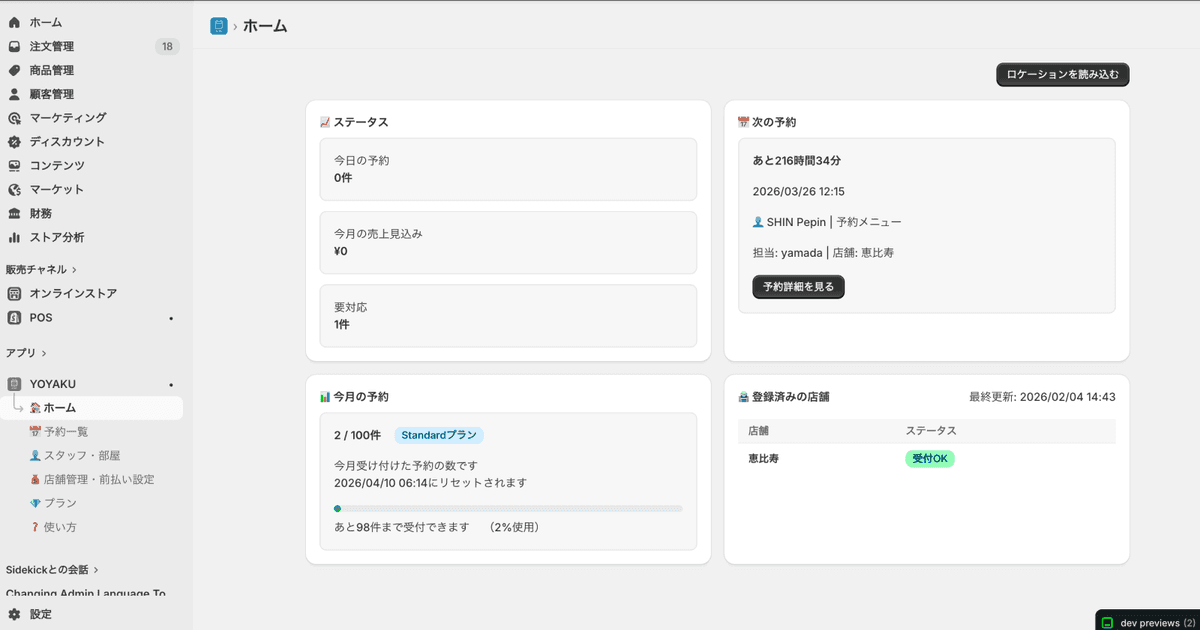Image resolution: width=1200 pixels, height=630 pixels.
Task: Open store analytics bar chart icon
Action: pos(14,238)
